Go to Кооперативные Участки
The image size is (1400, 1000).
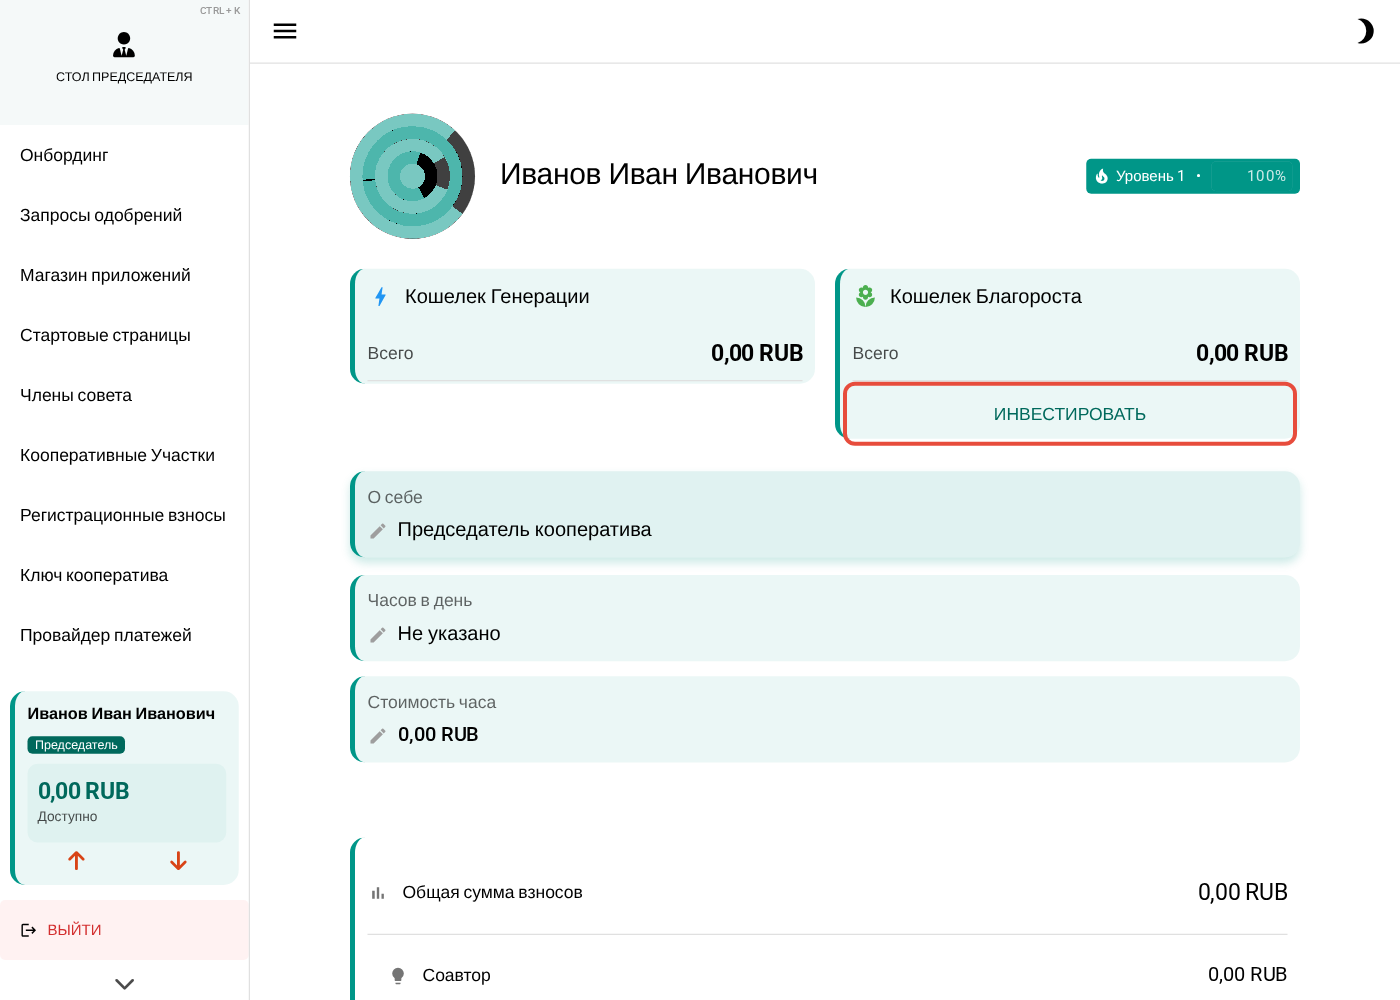coord(124,455)
